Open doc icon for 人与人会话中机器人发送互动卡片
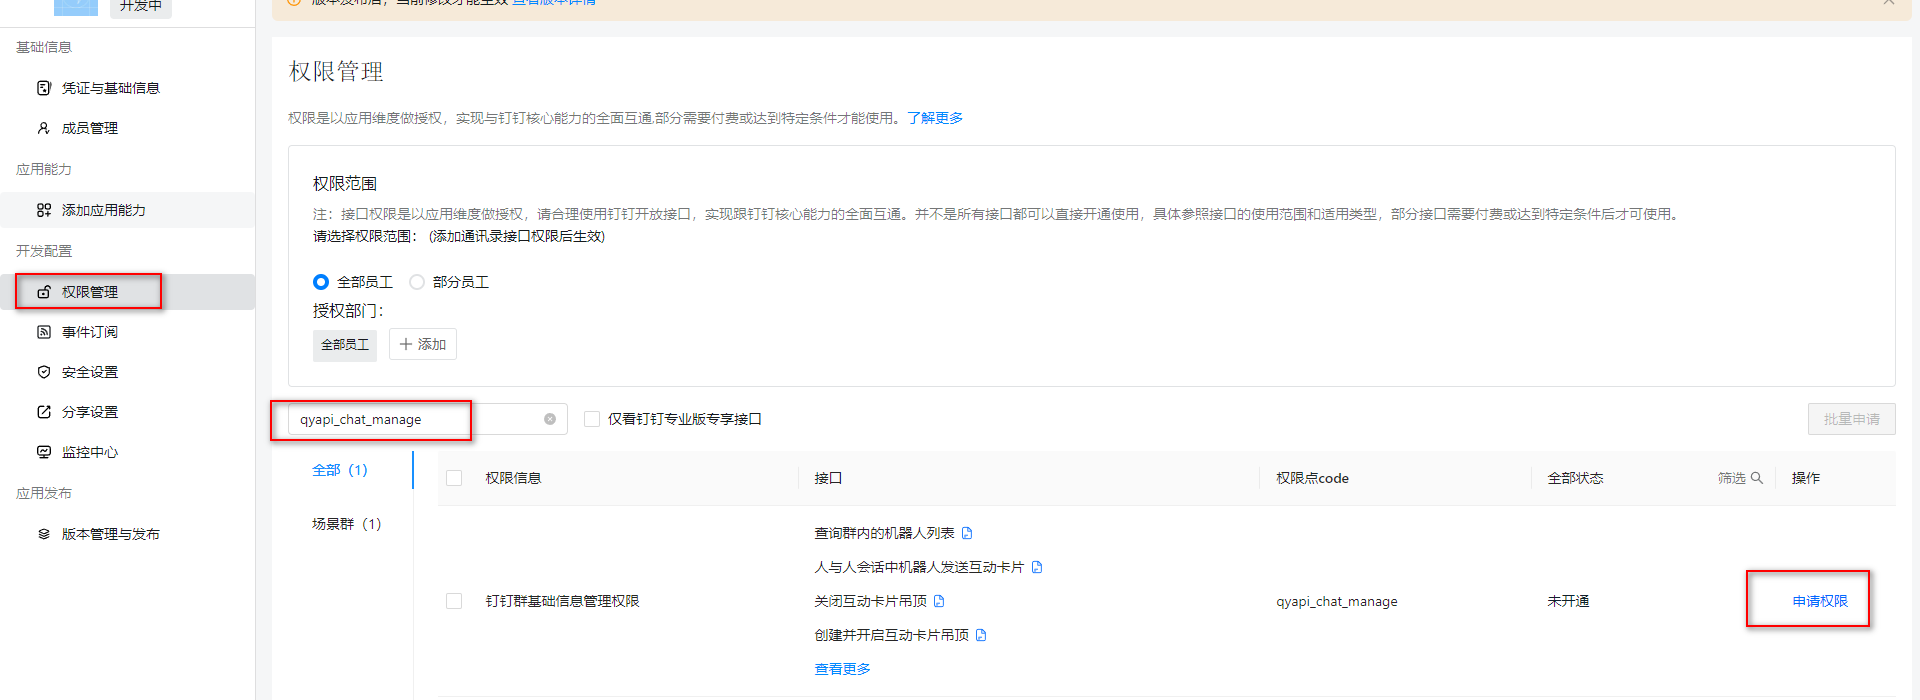This screenshot has width=1920, height=700. [1037, 567]
